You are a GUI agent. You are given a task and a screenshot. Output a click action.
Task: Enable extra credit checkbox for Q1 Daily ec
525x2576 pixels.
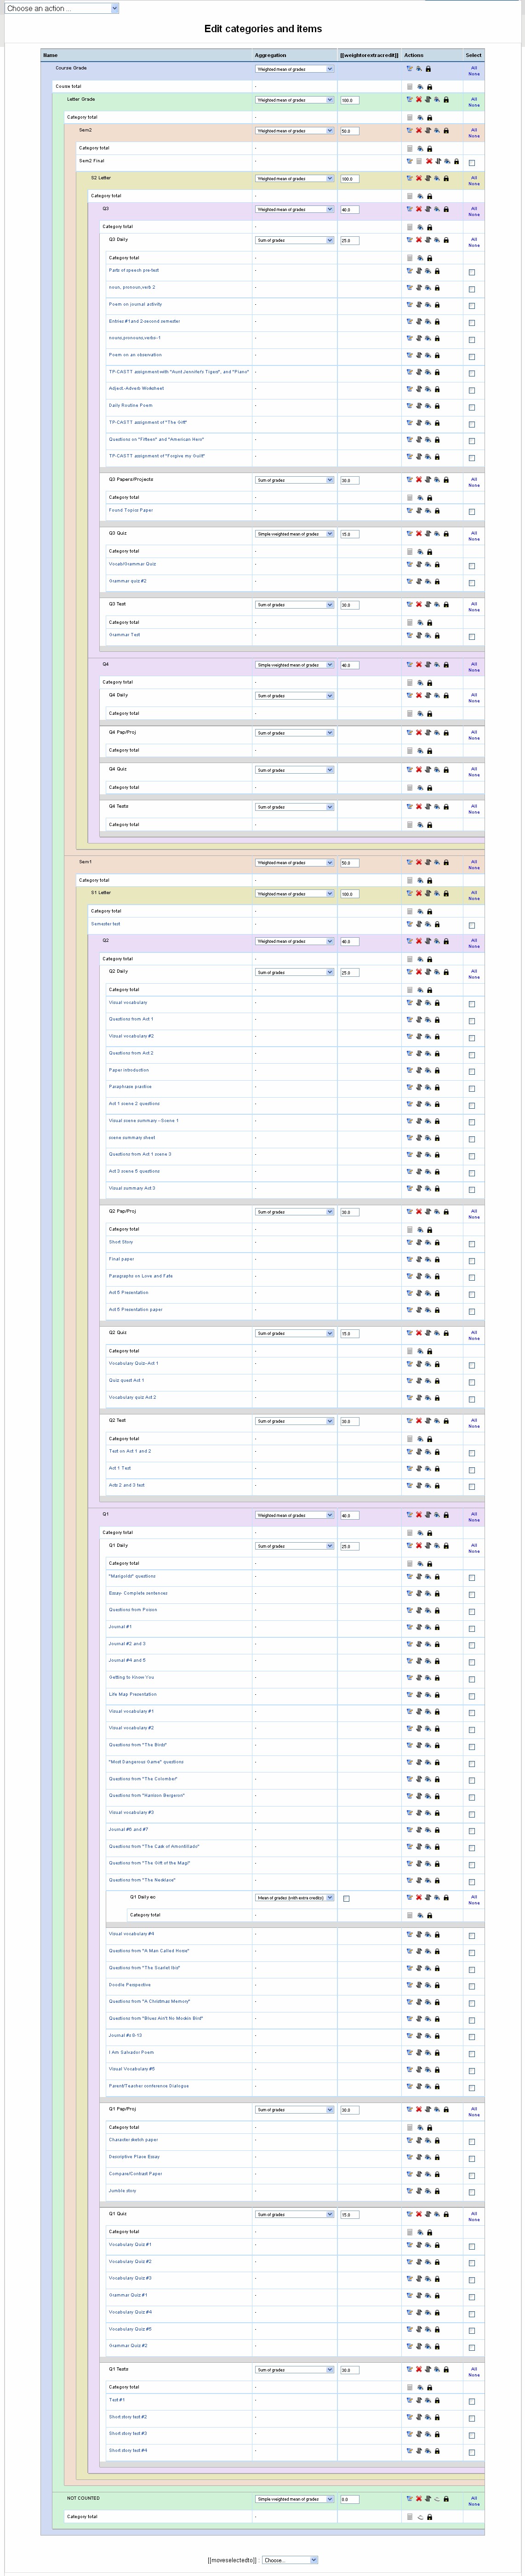[346, 1899]
